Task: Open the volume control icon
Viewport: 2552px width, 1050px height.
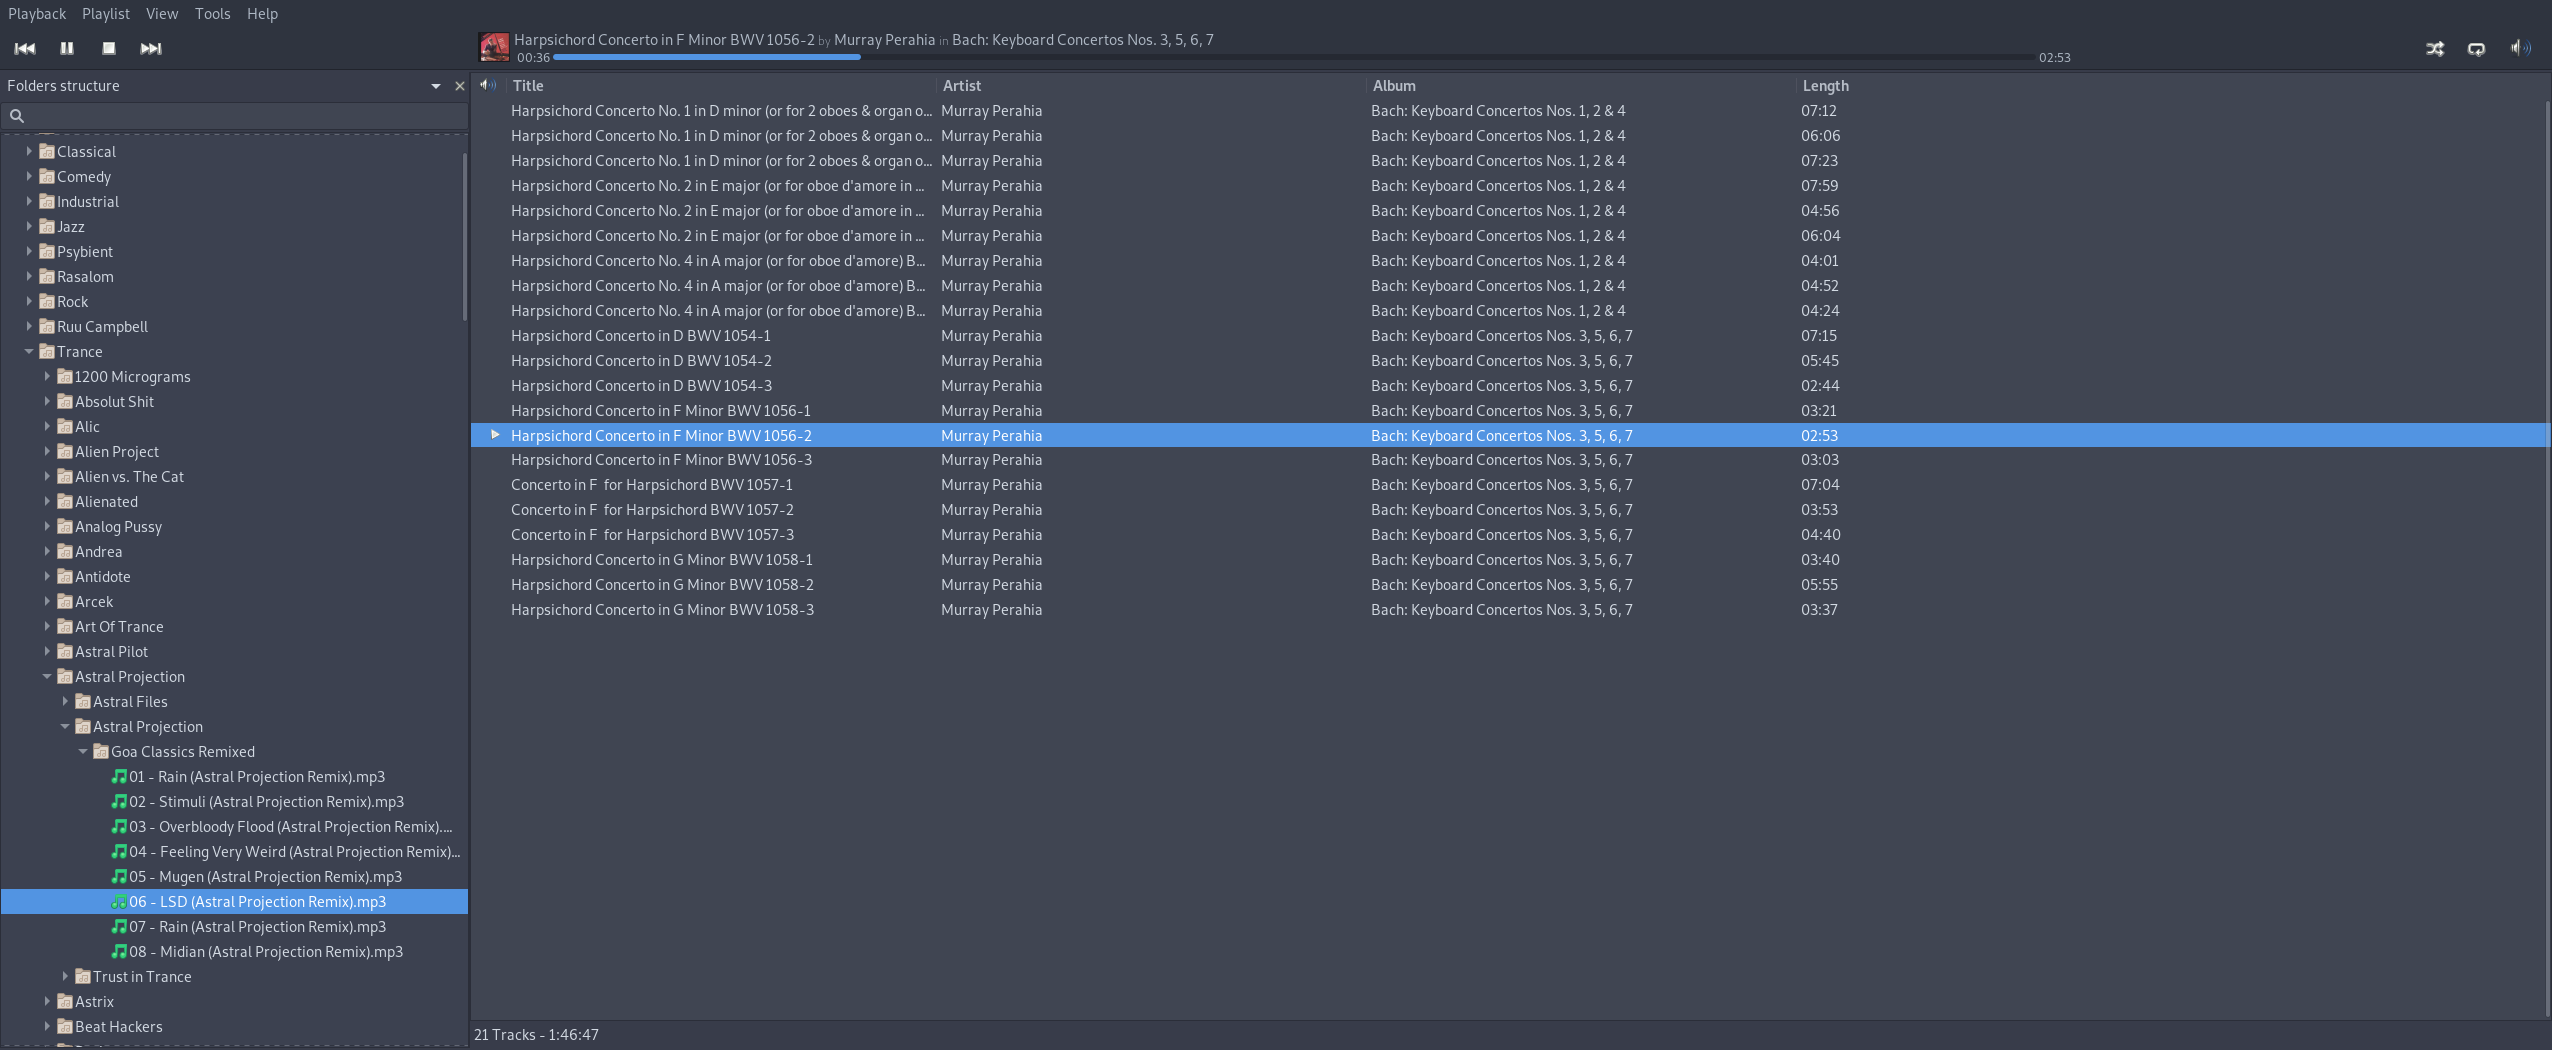Action: tap(2520, 47)
